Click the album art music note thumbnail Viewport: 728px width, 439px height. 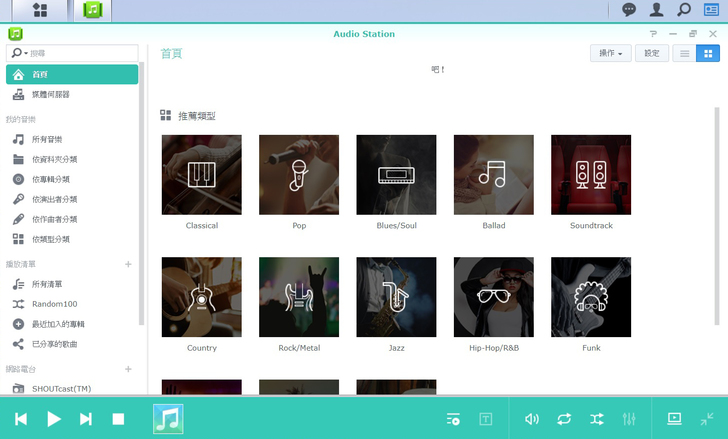pos(168,419)
